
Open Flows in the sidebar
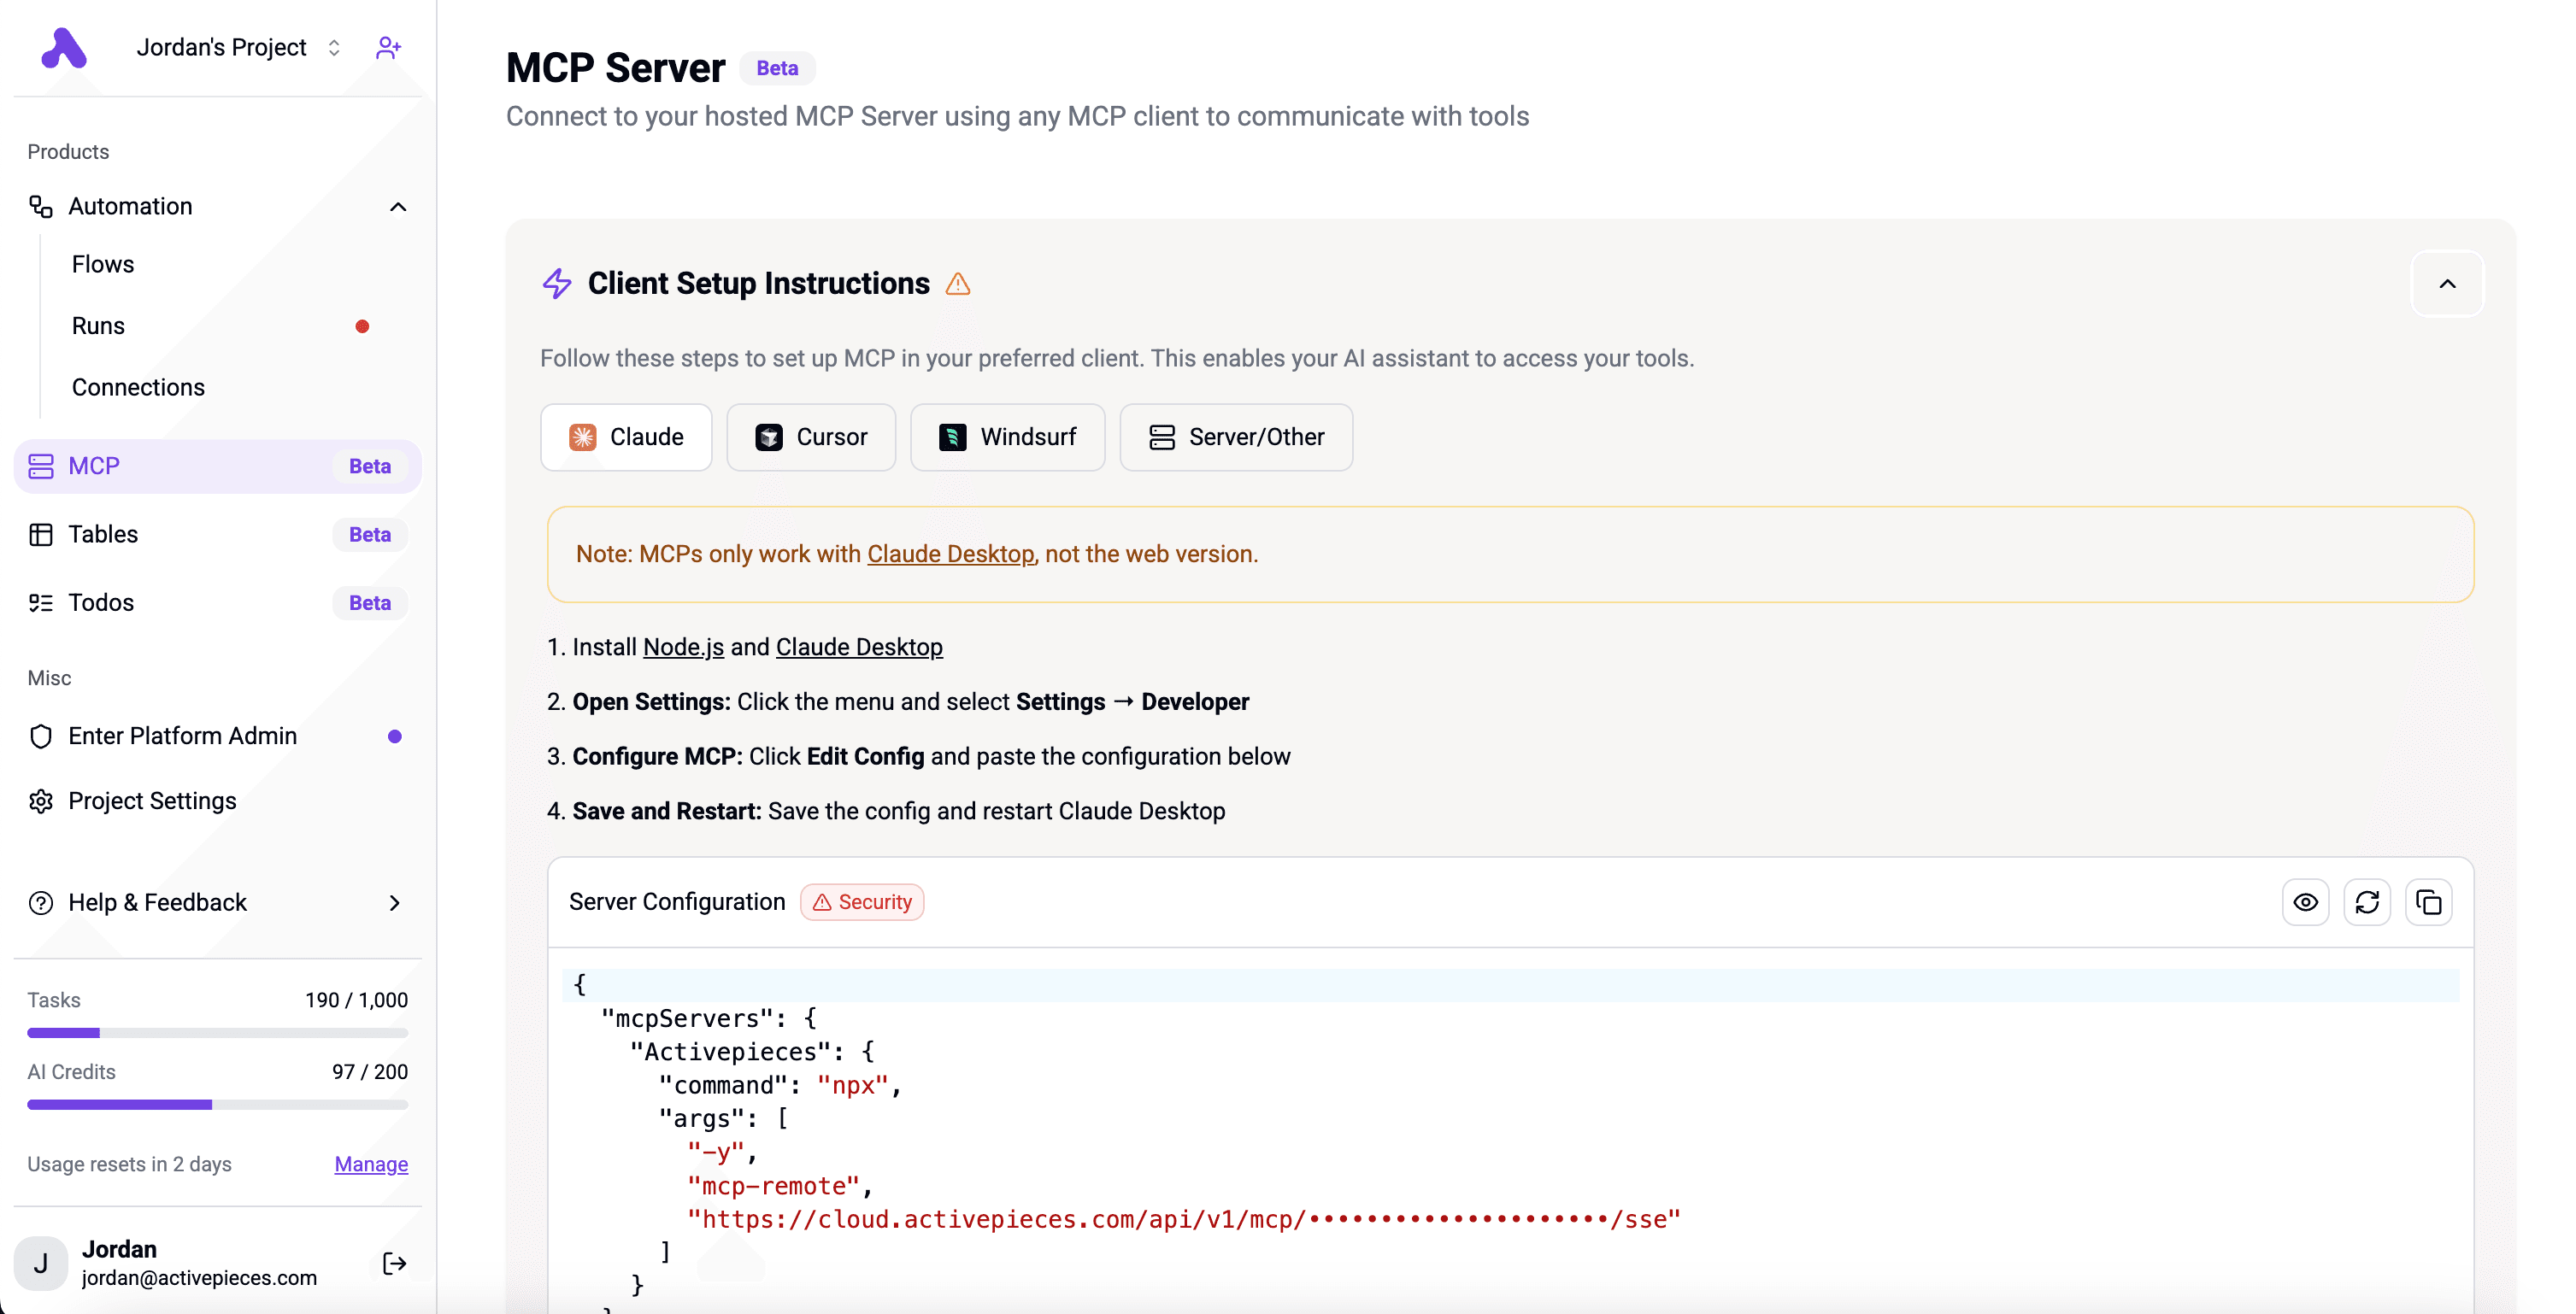(x=103, y=264)
